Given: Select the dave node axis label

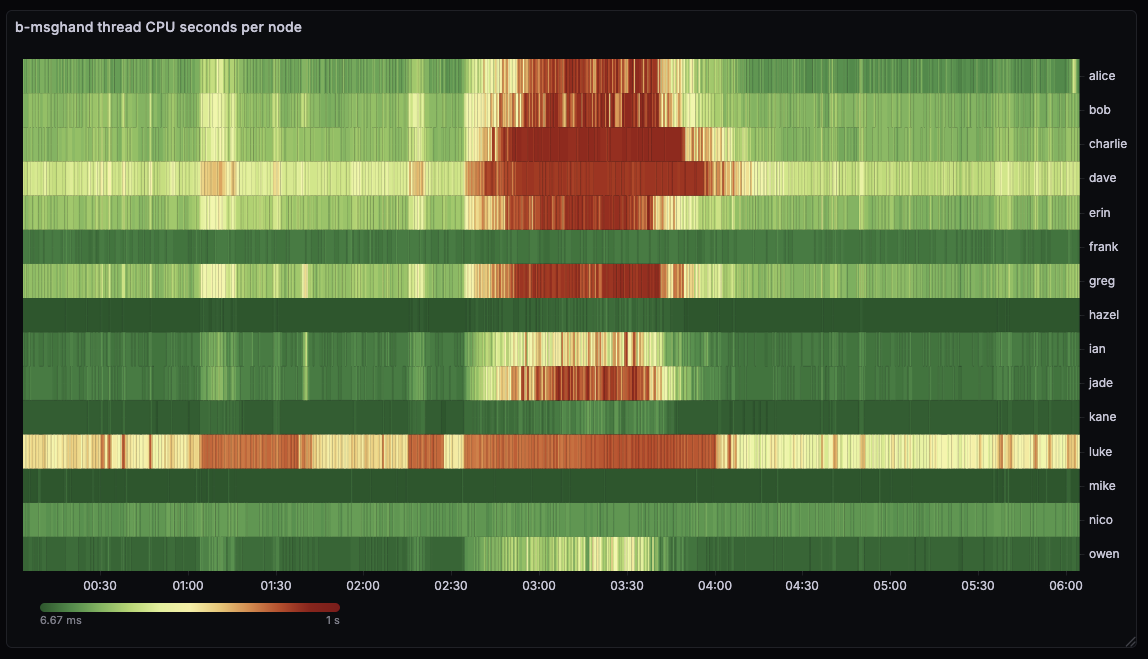Looking at the screenshot, I should [1102, 178].
